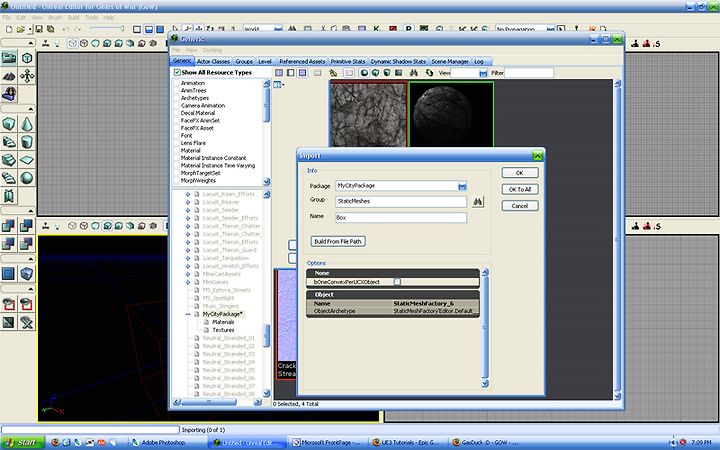This screenshot has width=720, height=450.
Task: Click the CSG Add icon
Action: (x=9, y=225)
